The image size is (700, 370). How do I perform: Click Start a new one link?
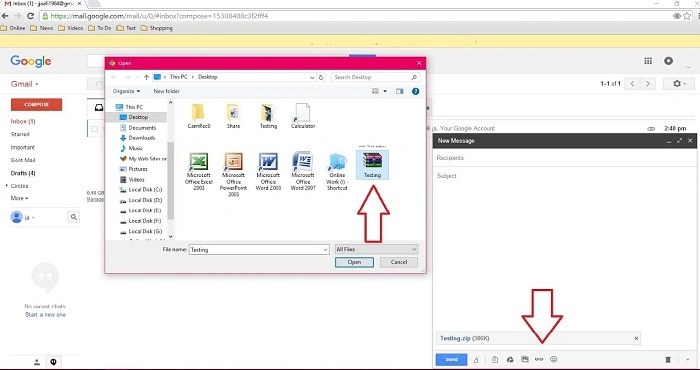45,315
